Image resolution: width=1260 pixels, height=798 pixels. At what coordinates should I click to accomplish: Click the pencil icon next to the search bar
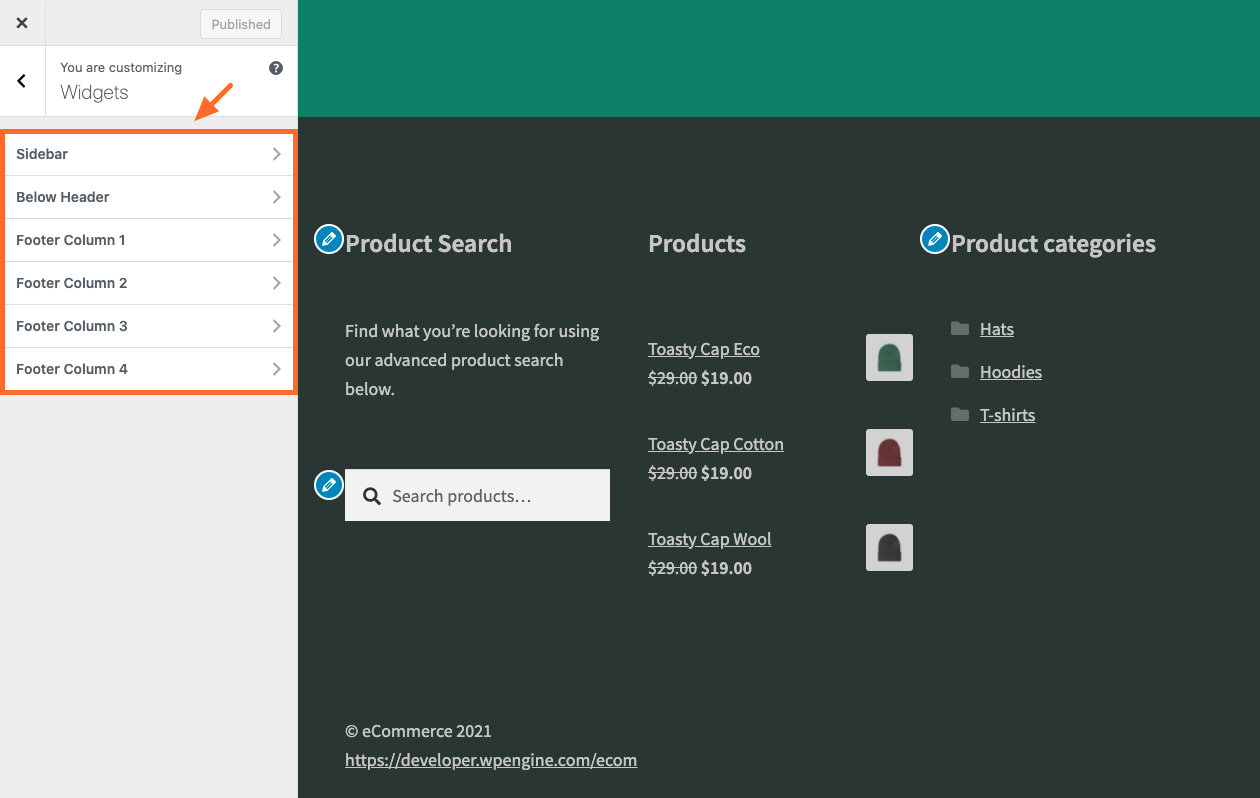coord(328,484)
